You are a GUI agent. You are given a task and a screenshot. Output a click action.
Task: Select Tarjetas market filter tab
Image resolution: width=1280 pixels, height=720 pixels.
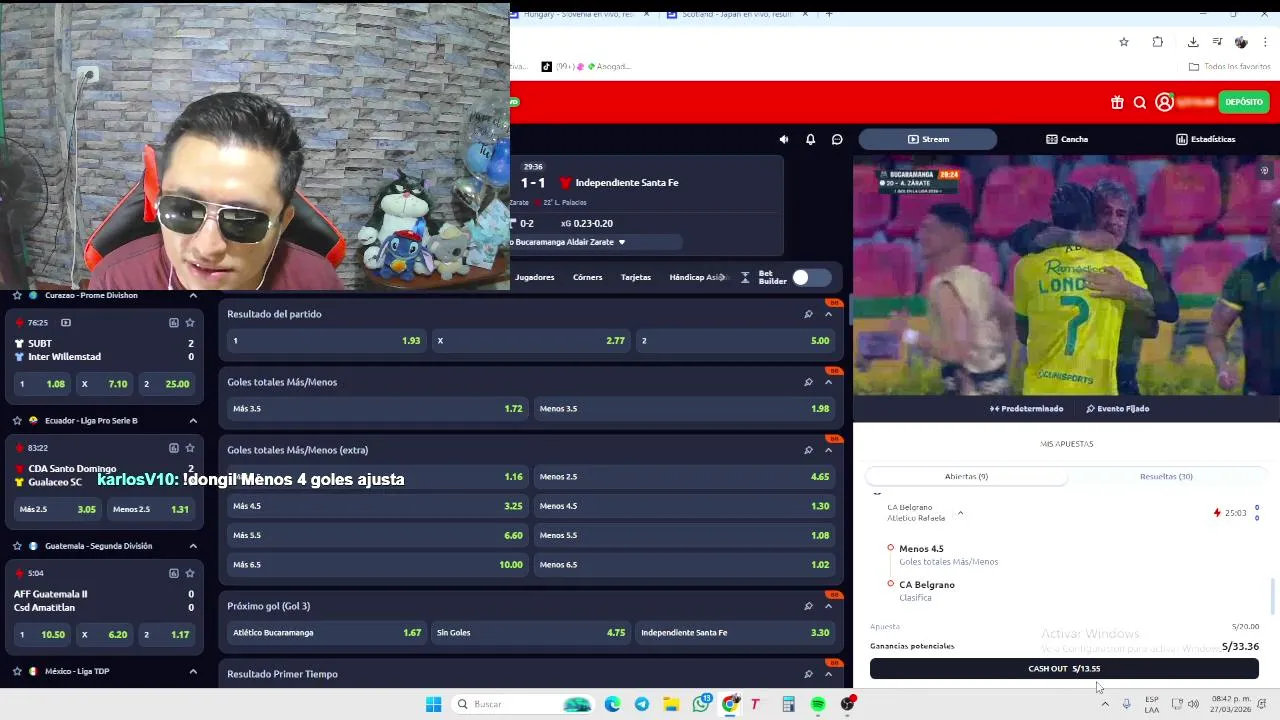click(x=635, y=277)
